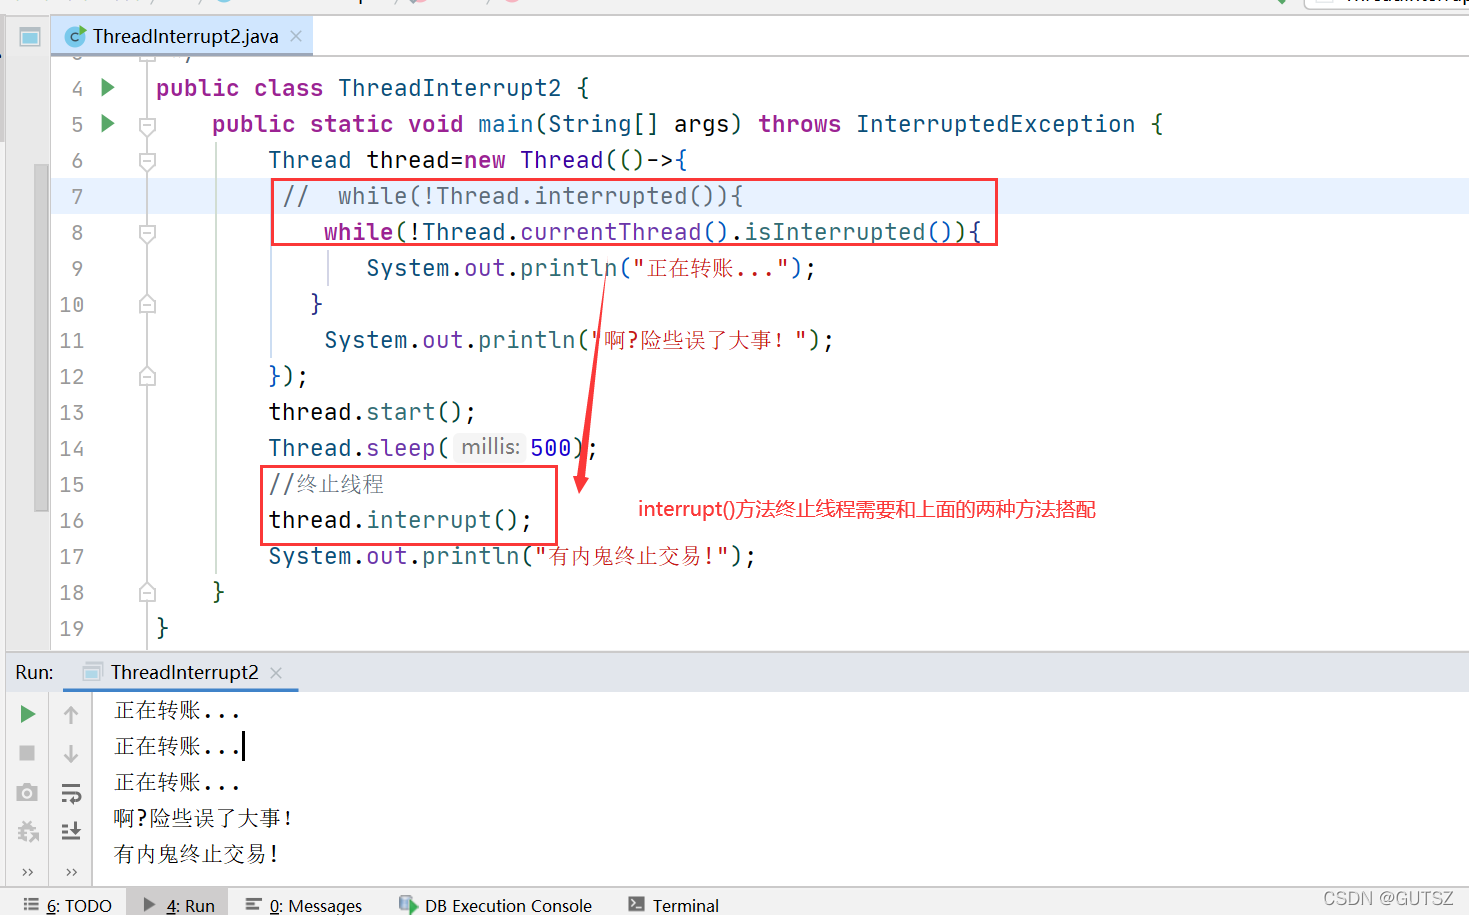The width and height of the screenshot is (1469, 915).
Task: Open the DB Execution Console tool window
Action: tap(495, 904)
